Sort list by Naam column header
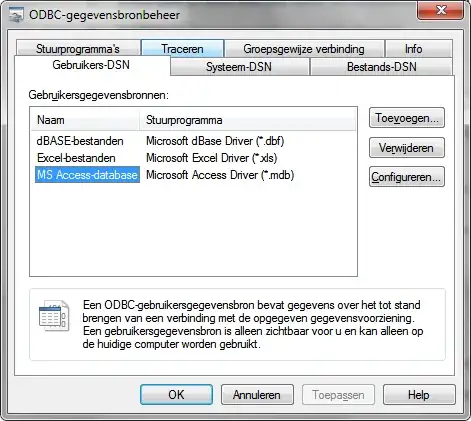Image resolution: width=471 pixels, height=421 pixels. 85,120
